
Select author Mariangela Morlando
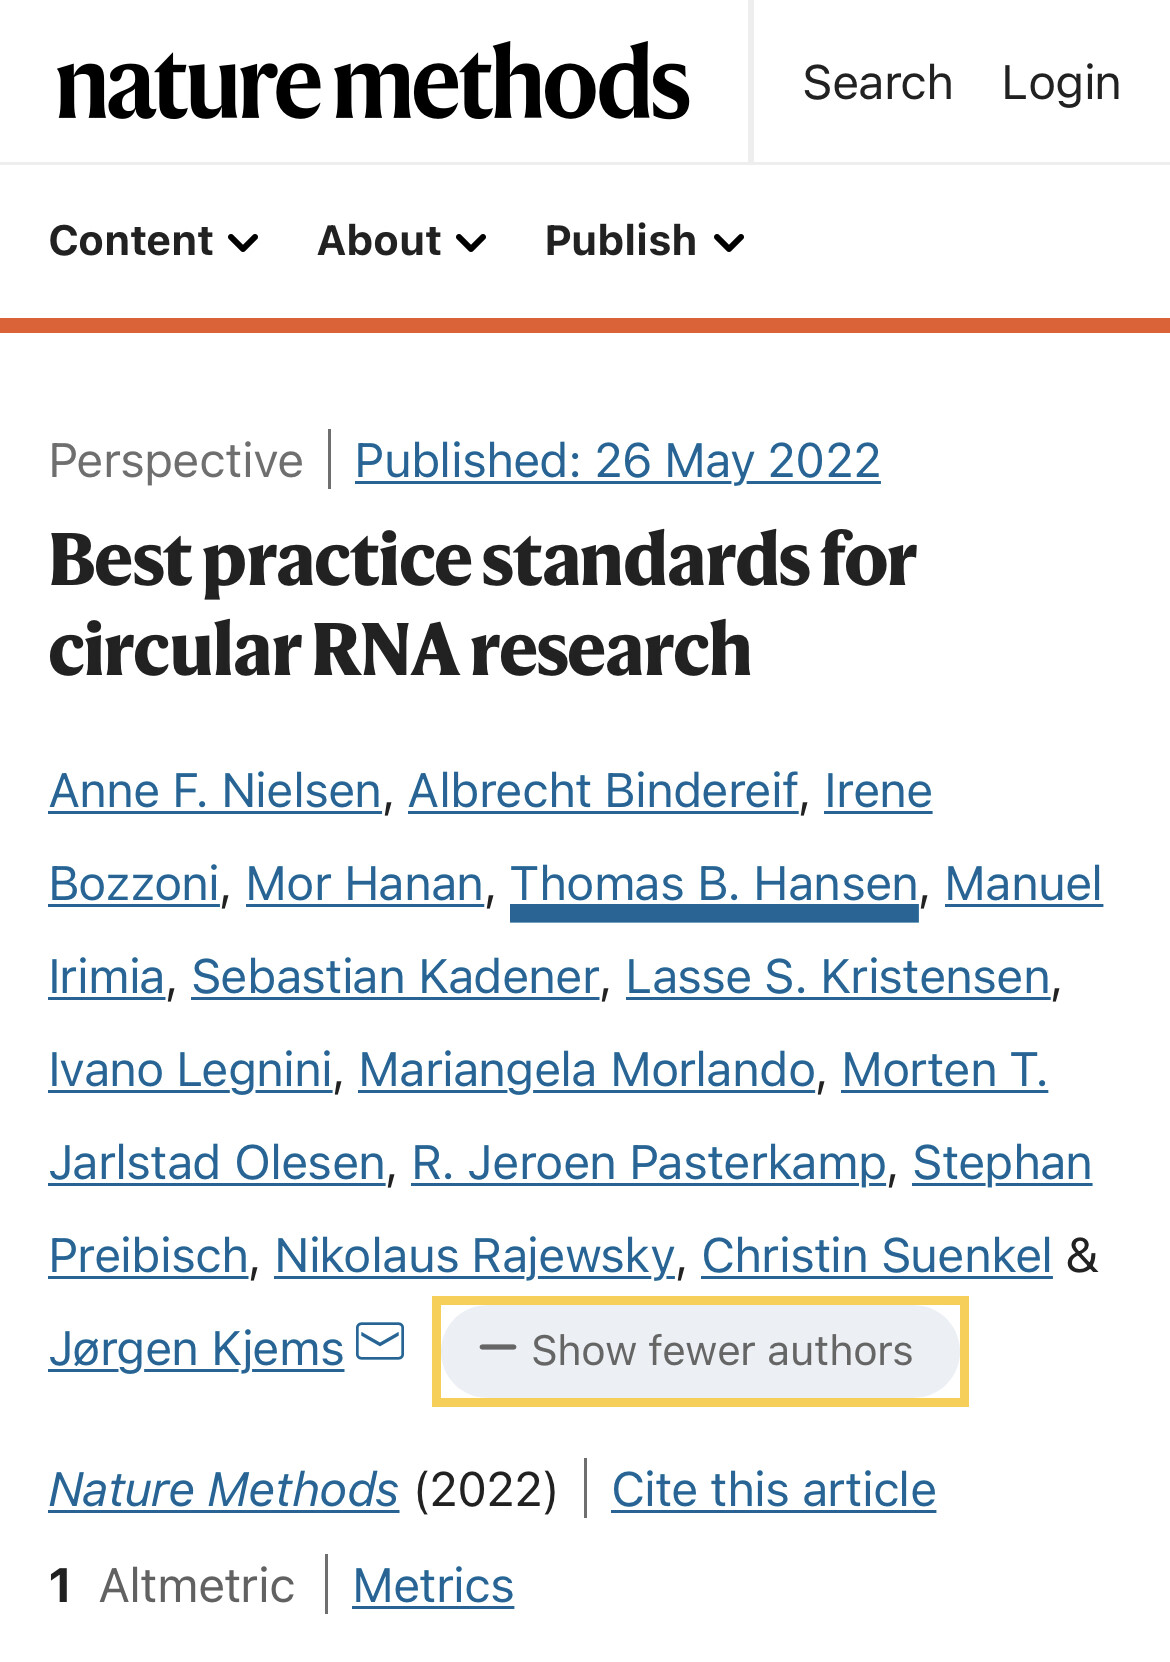click(x=587, y=1070)
